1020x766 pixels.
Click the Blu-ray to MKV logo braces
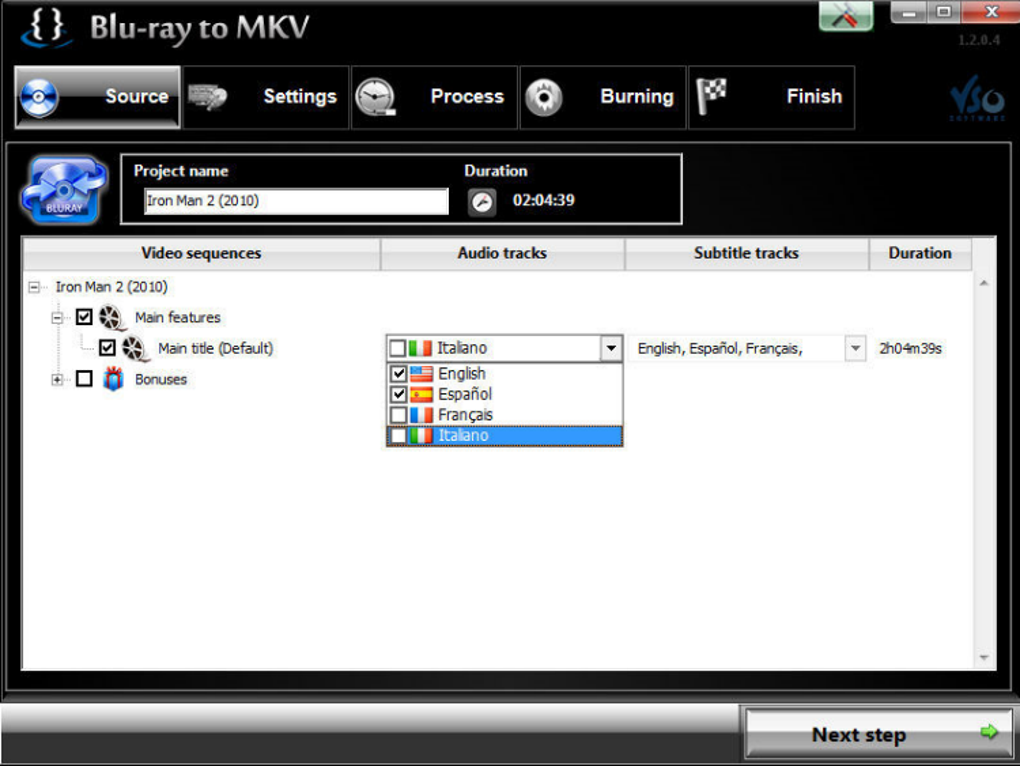(46, 27)
